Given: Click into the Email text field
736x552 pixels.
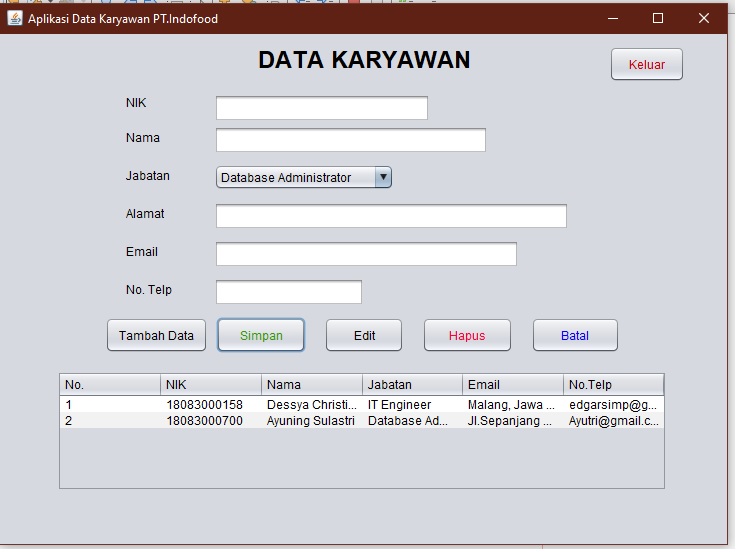Looking at the screenshot, I should (366, 254).
